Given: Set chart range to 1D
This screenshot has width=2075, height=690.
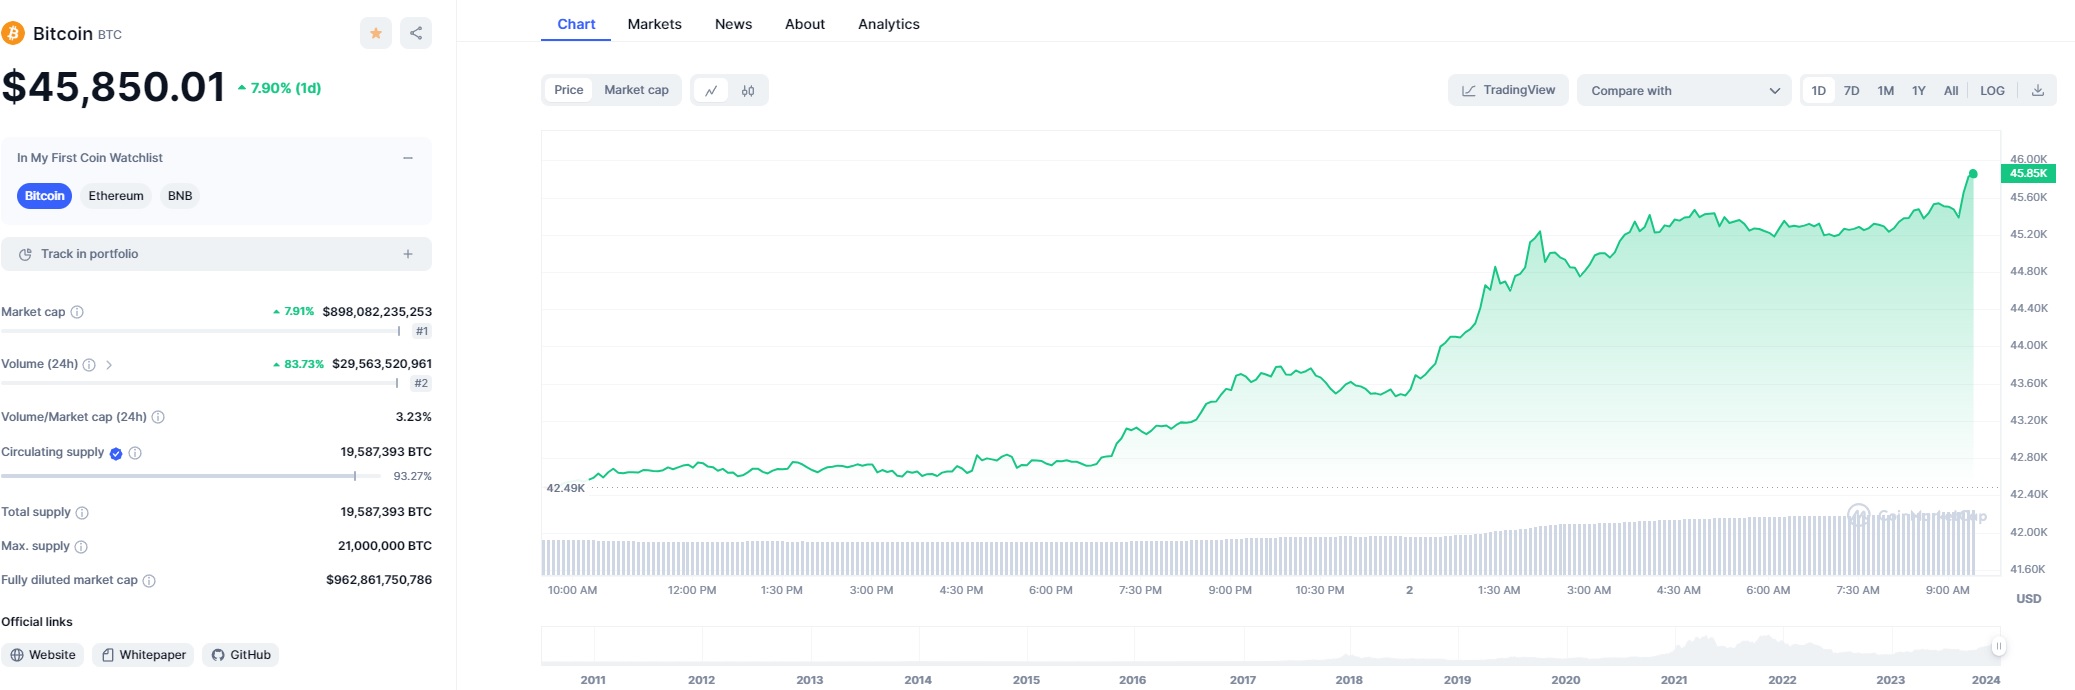Looking at the screenshot, I should (x=1819, y=90).
